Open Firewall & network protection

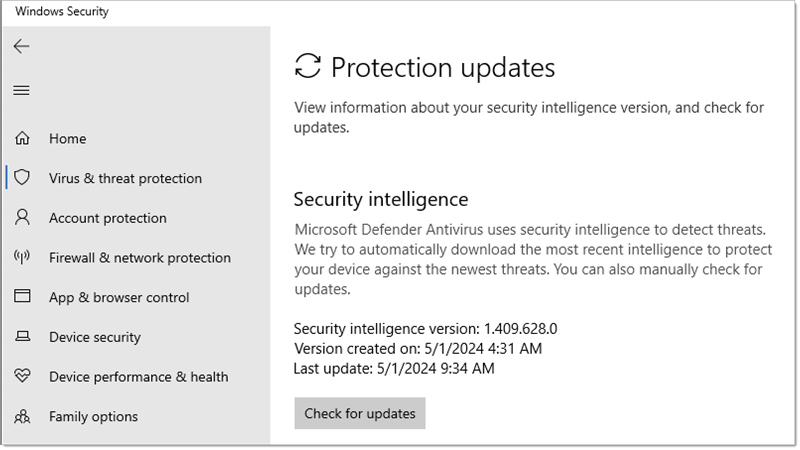[140, 258]
